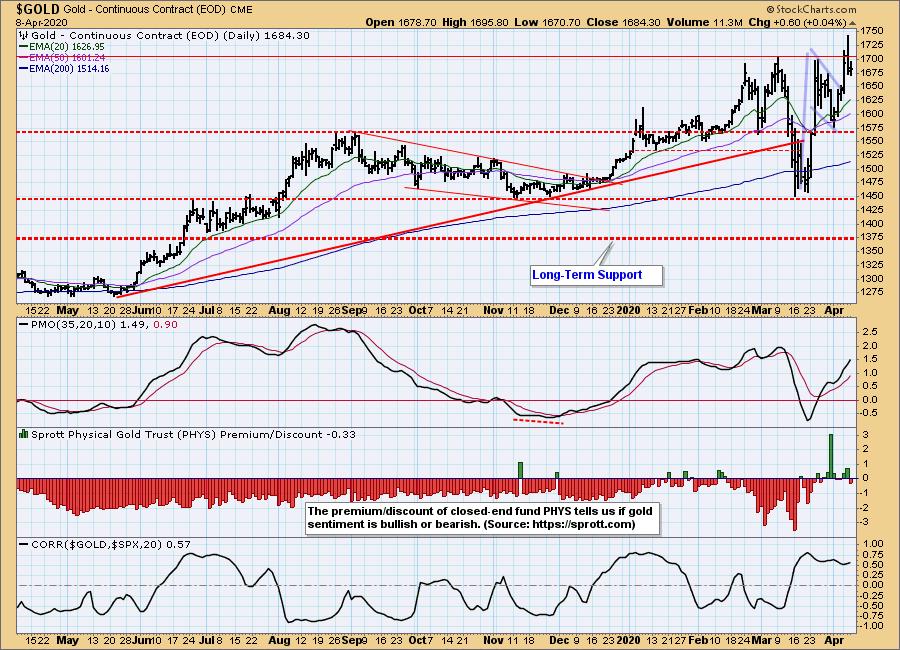Click the green November PHYS premium bar
This screenshot has width=900, height=650.
pos(521,470)
